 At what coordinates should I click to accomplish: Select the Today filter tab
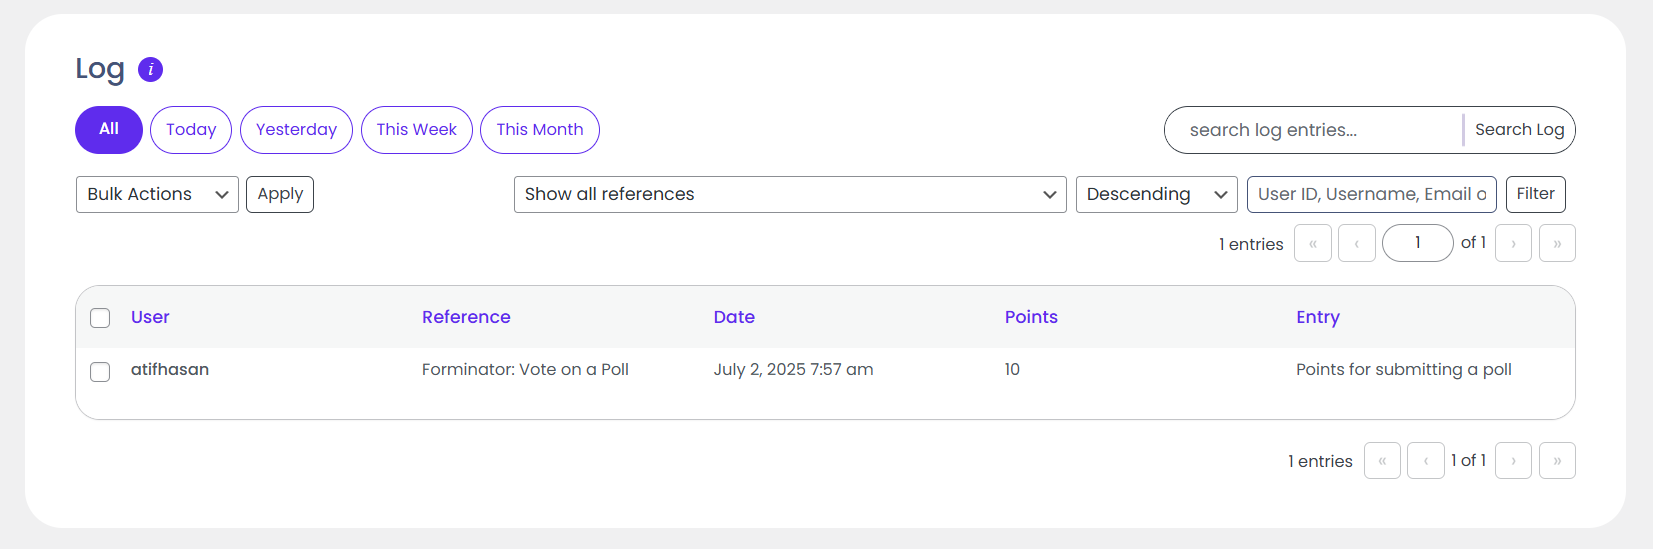[x=191, y=130]
